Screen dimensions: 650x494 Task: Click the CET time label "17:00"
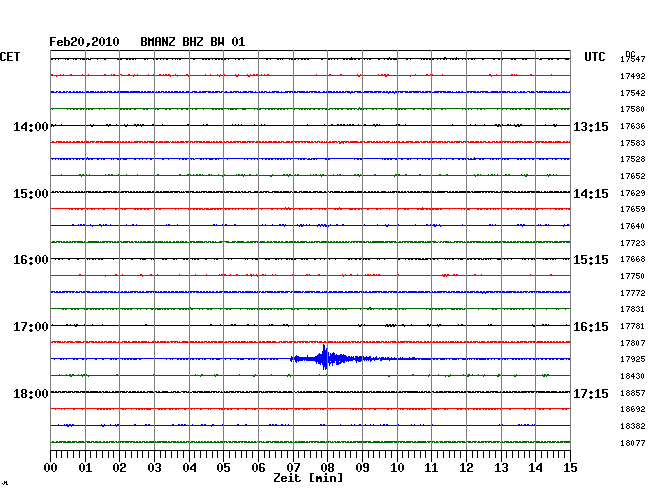coord(31,327)
